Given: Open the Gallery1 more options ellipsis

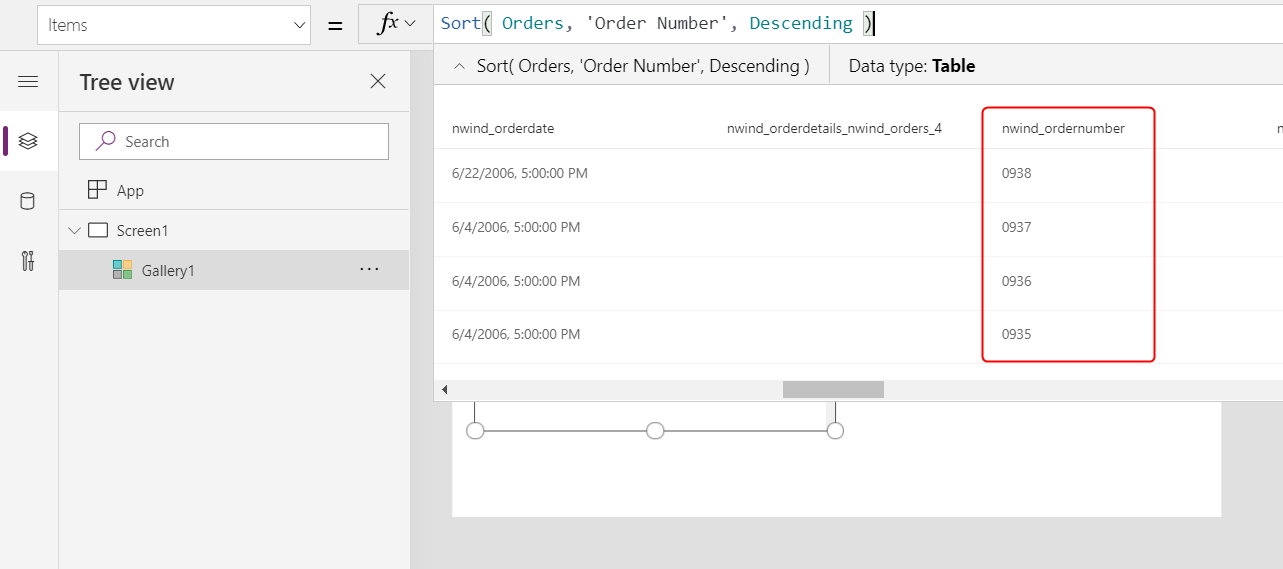Looking at the screenshot, I should click(x=369, y=269).
